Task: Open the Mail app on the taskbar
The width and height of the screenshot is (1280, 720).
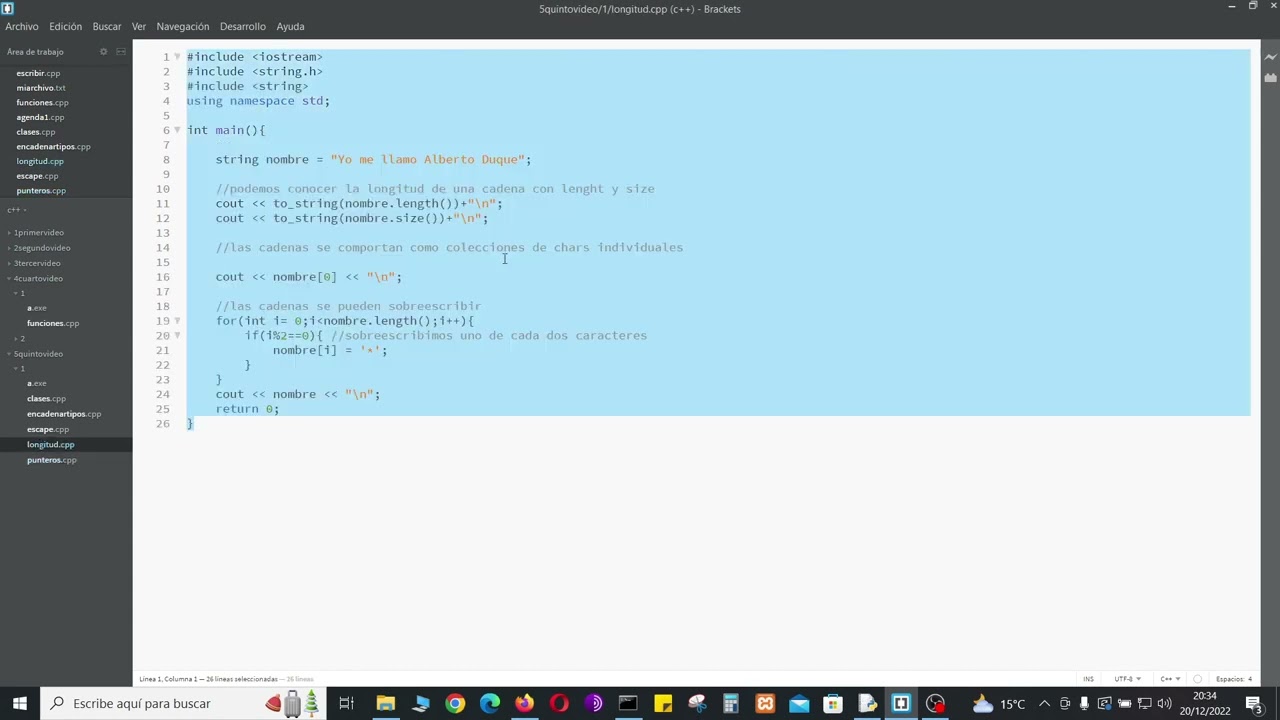Action: [799, 703]
